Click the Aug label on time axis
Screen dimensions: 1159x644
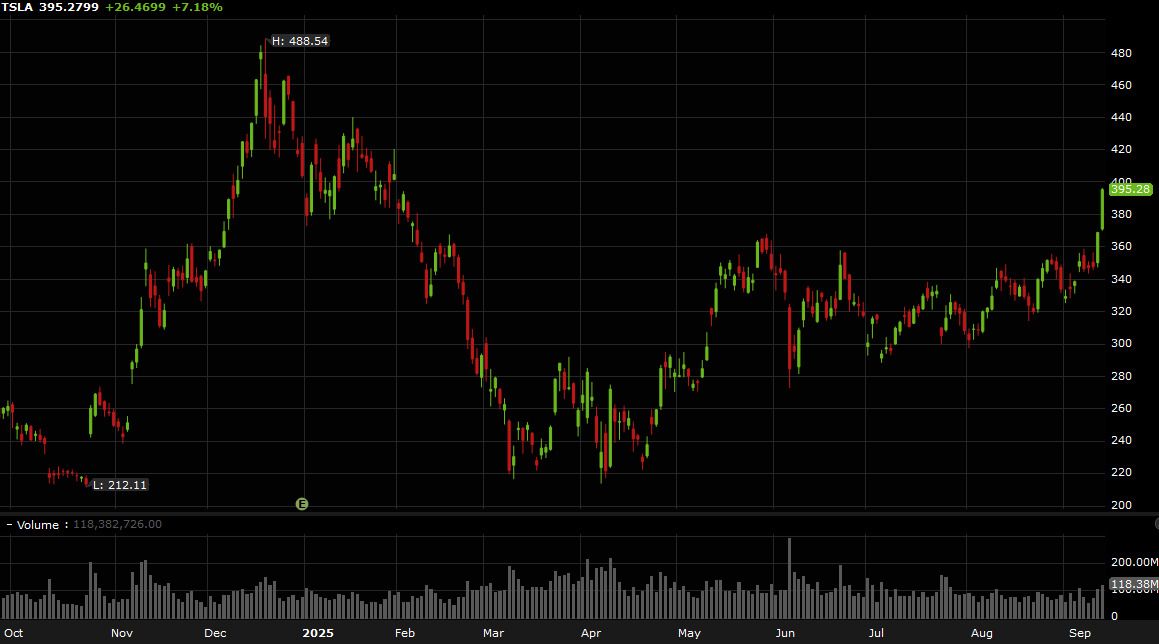click(982, 633)
